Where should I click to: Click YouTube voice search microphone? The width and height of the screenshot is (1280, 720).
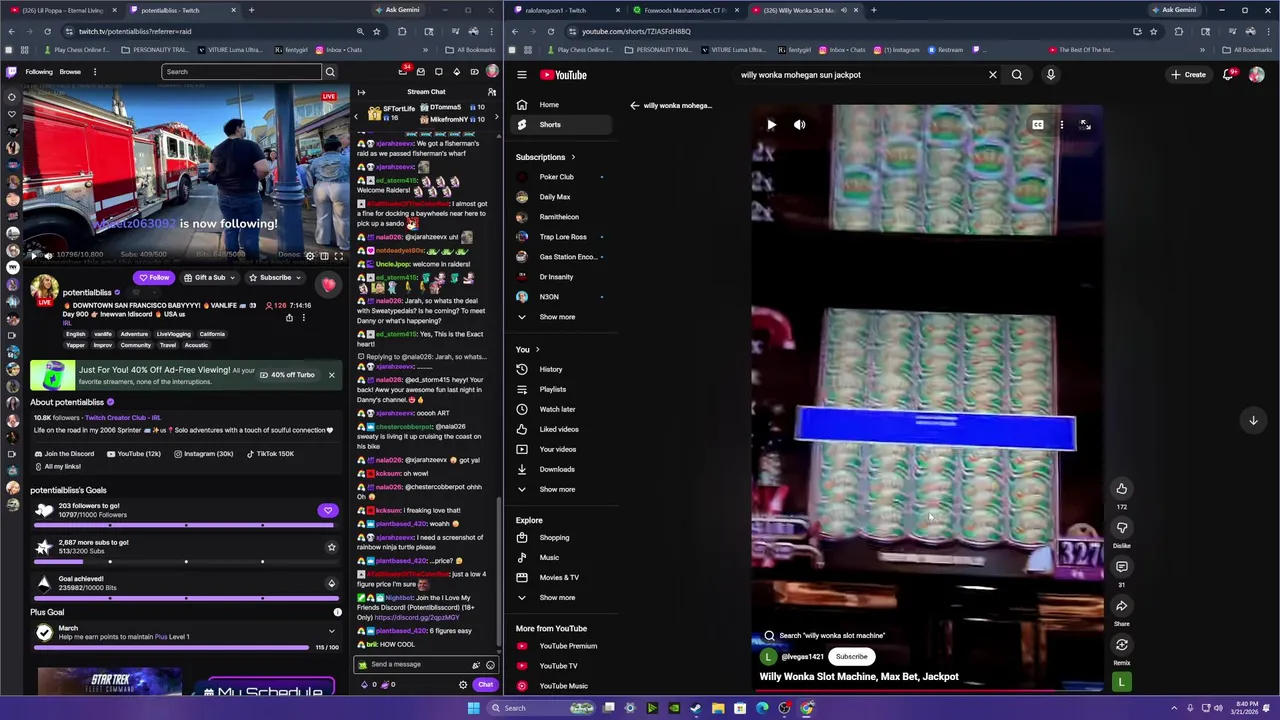[x=1050, y=75]
